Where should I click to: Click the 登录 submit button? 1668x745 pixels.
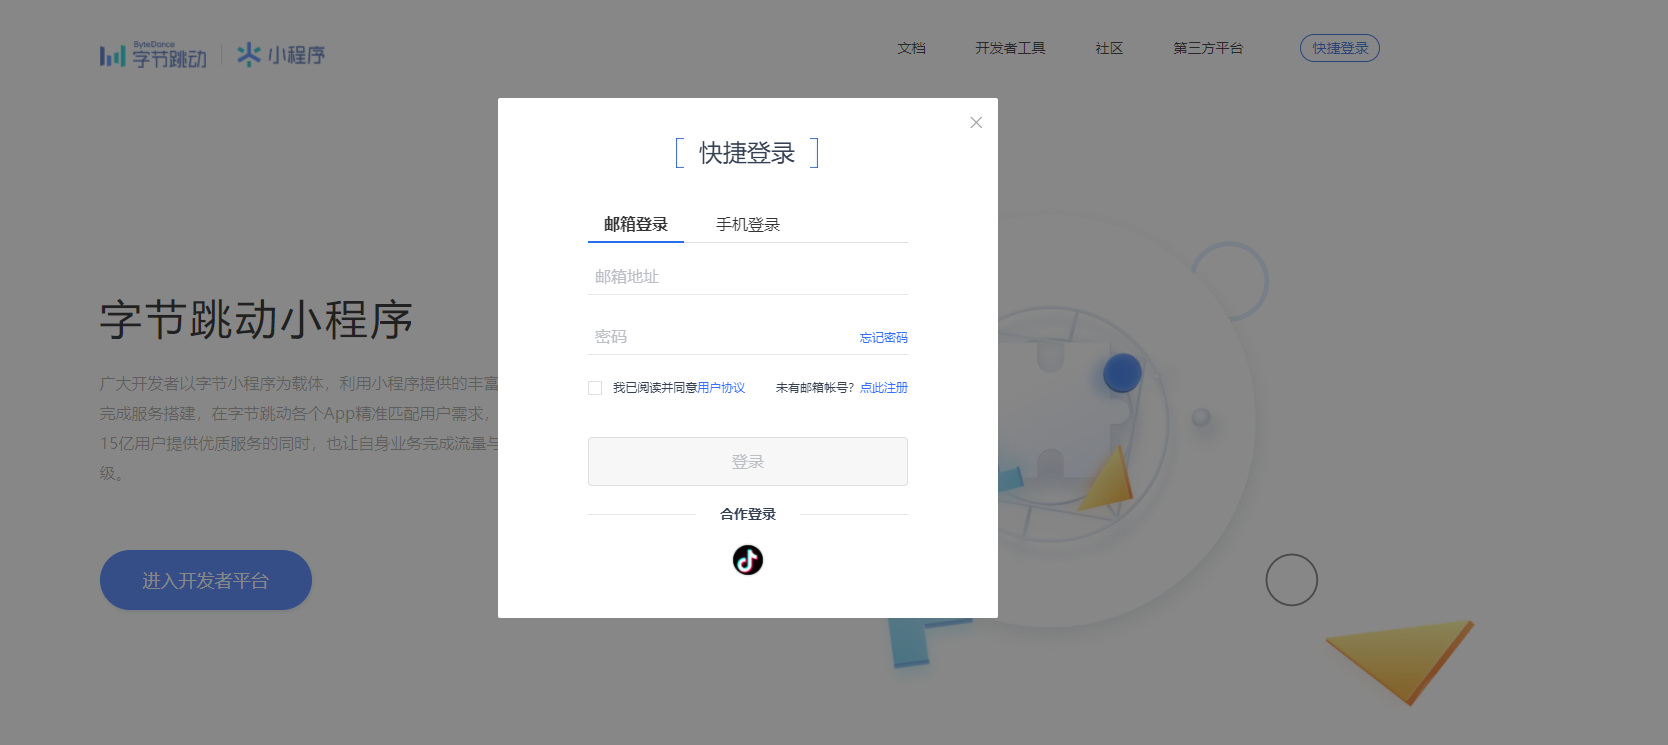point(748,461)
